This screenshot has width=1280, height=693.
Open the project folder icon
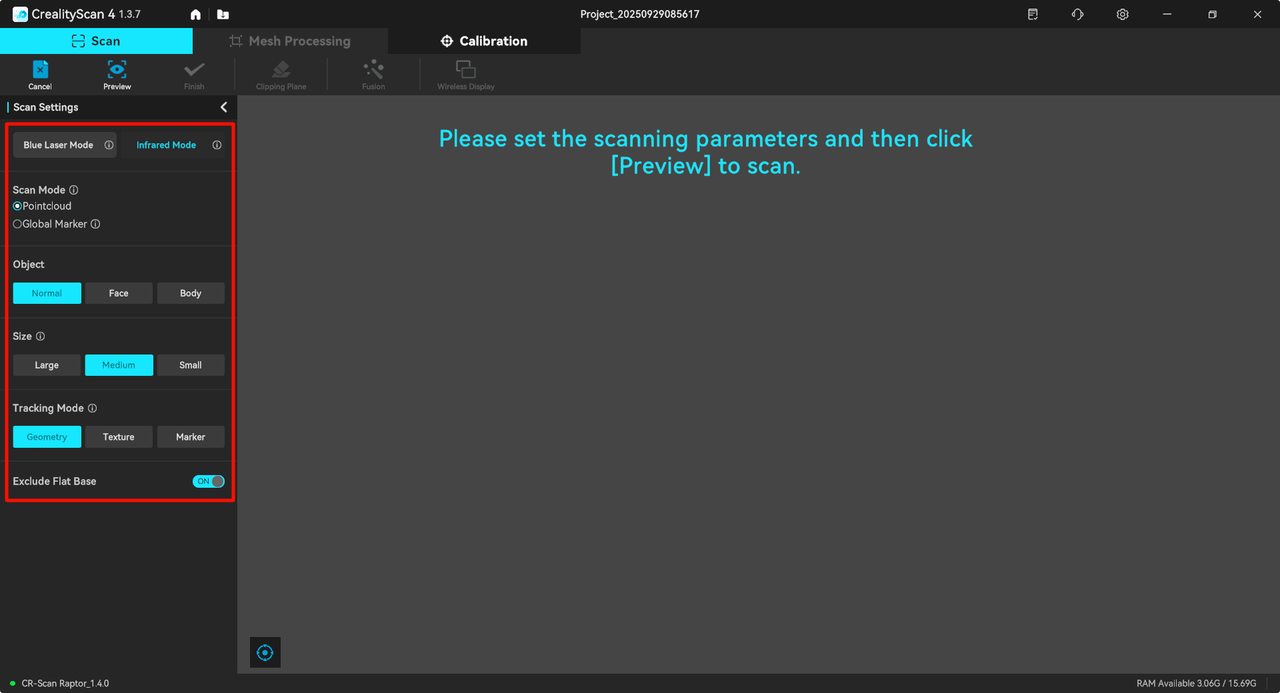click(x=222, y=14)
